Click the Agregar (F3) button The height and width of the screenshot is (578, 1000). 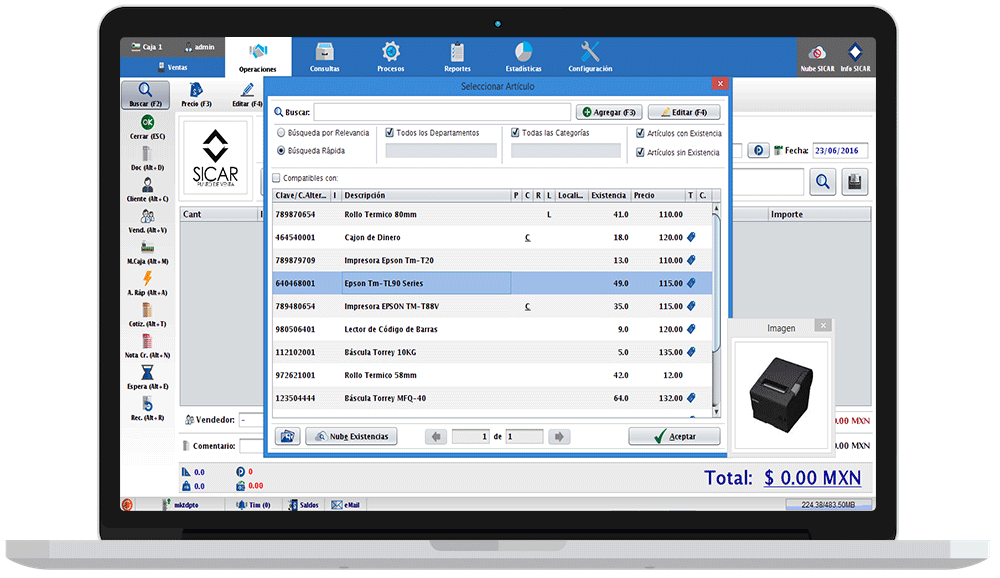click(x=608, y=112)
